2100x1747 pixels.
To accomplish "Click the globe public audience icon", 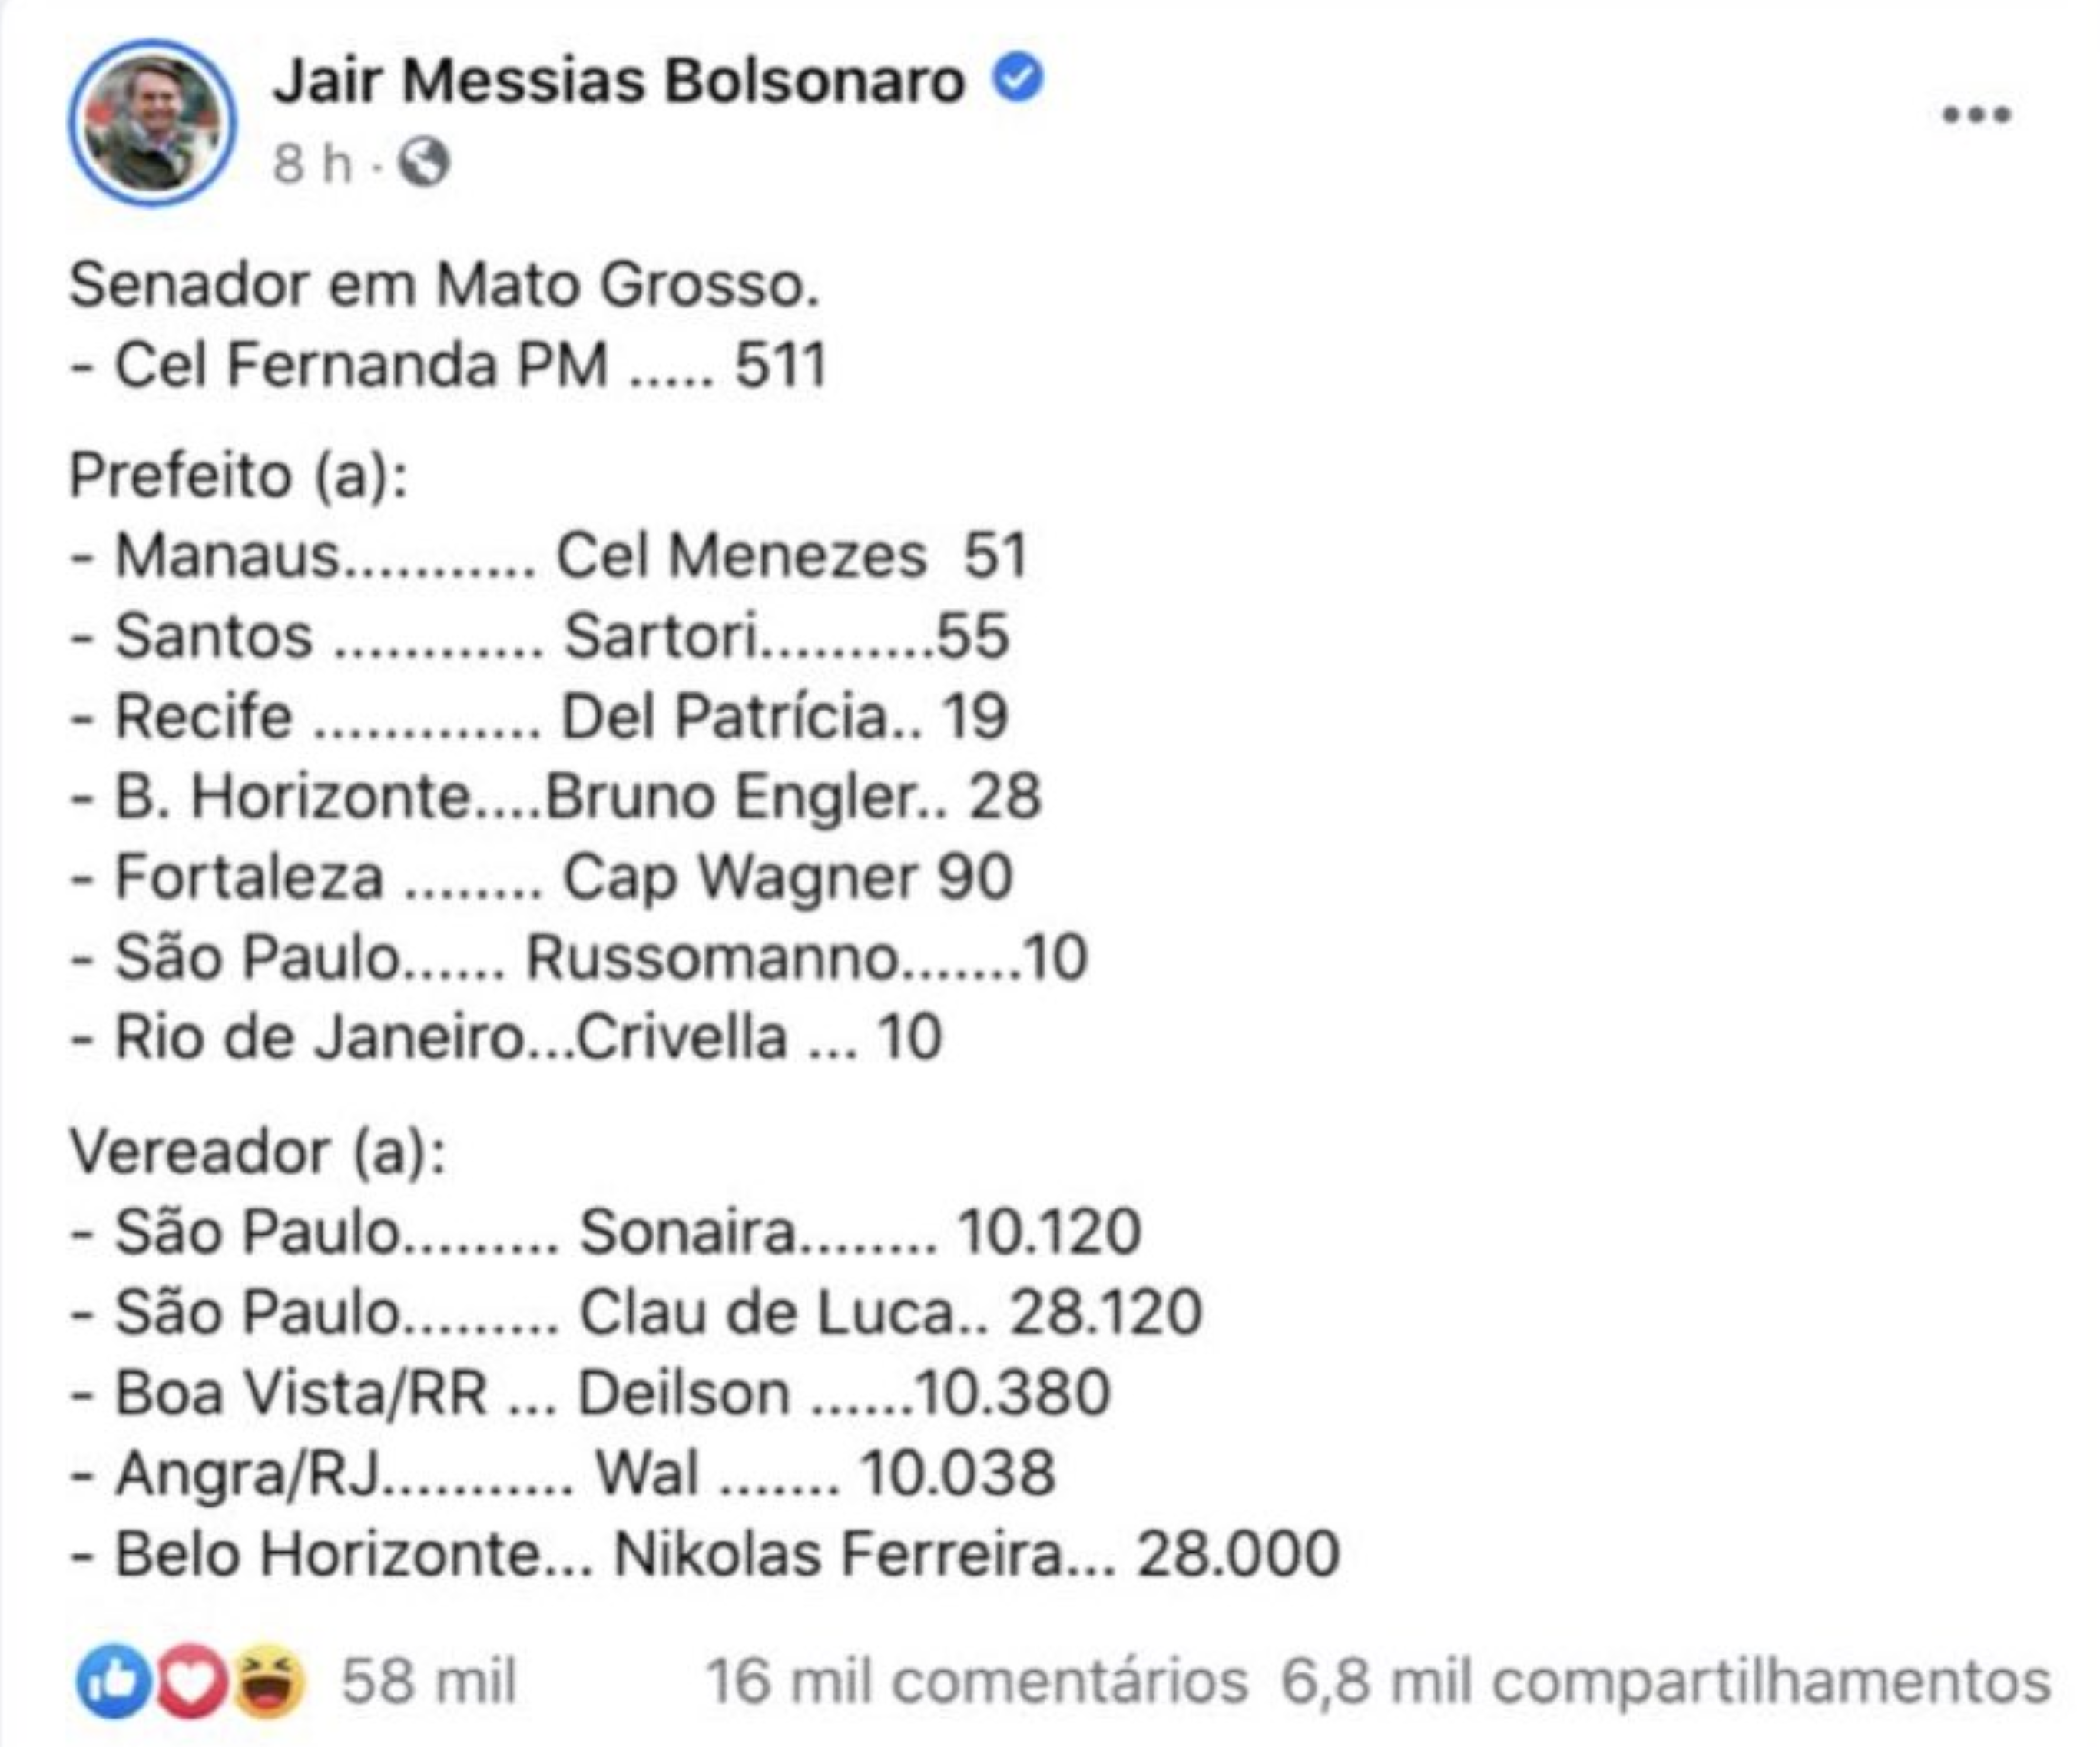I will point(424,162).
